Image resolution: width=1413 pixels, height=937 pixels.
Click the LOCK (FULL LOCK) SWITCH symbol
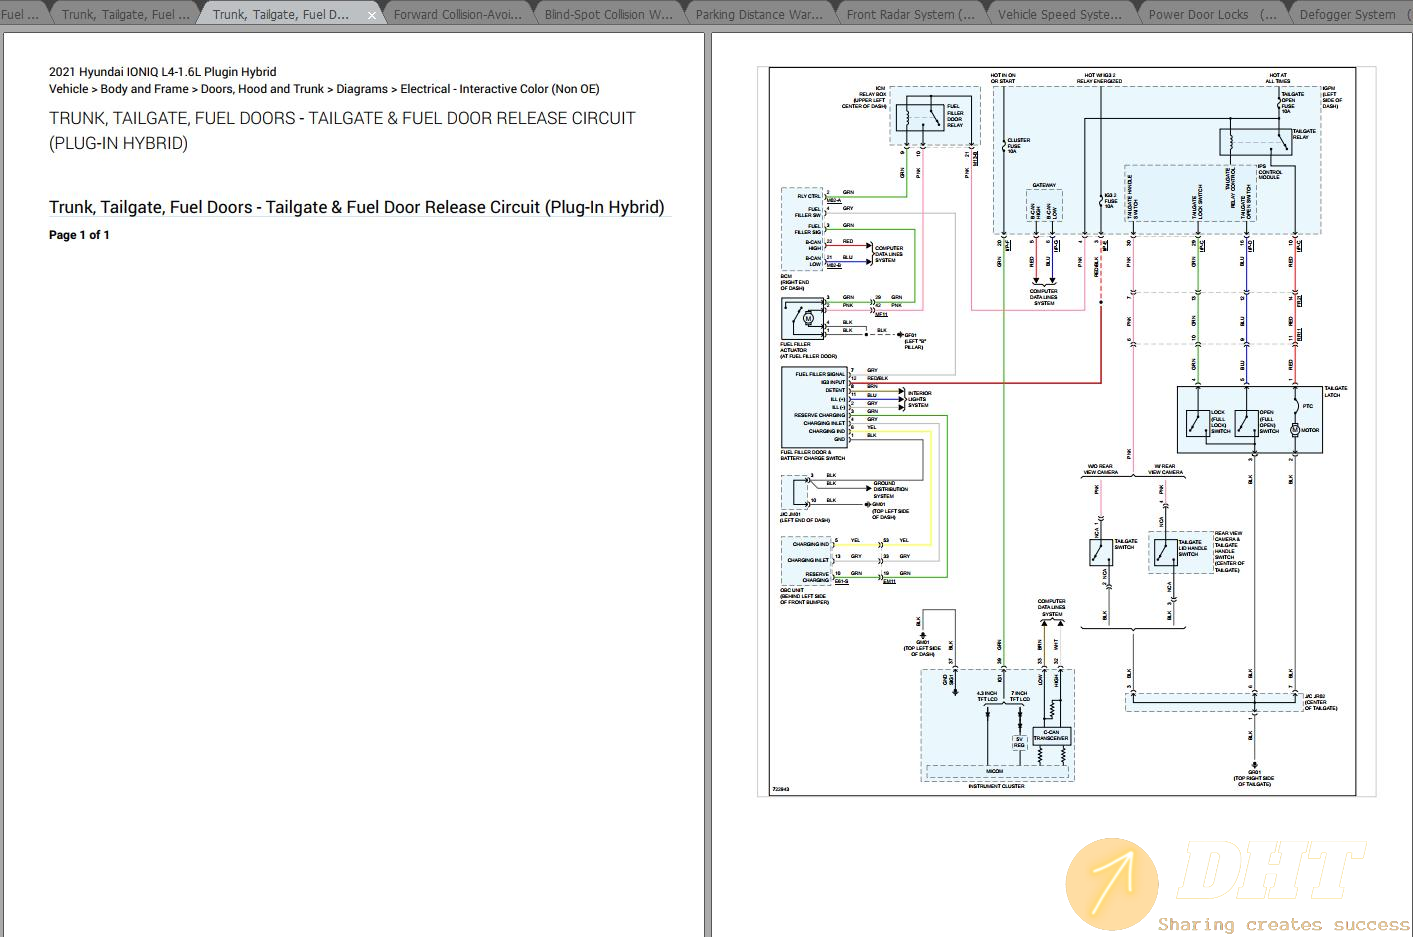click(x=1196, y=422)
